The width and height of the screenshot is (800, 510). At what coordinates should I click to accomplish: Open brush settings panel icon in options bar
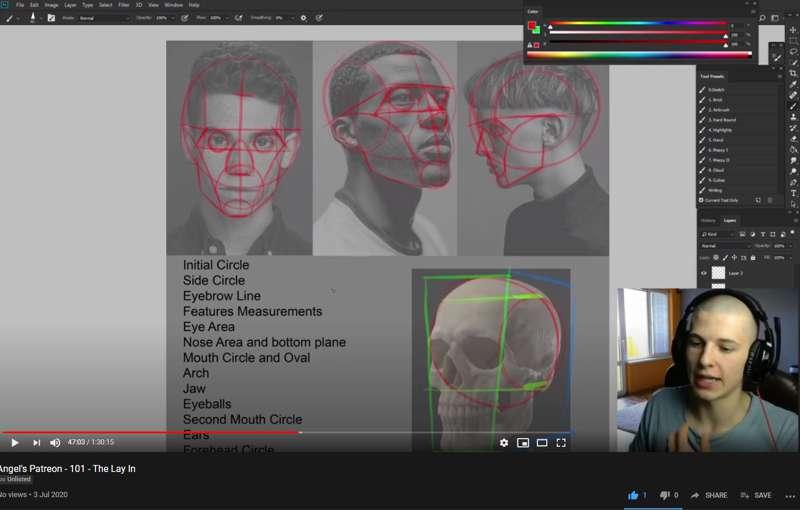(x=51, y=18)
